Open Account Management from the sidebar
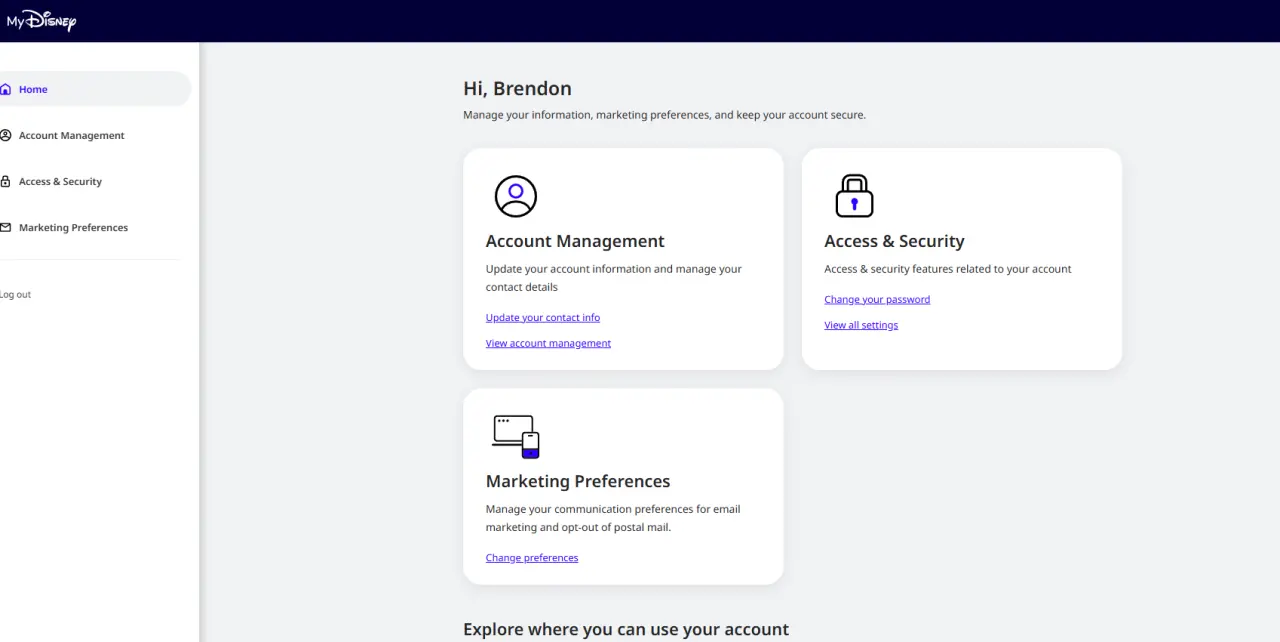Image resolution: width=1280 pixels, height=642 pixels. point(71,135)
